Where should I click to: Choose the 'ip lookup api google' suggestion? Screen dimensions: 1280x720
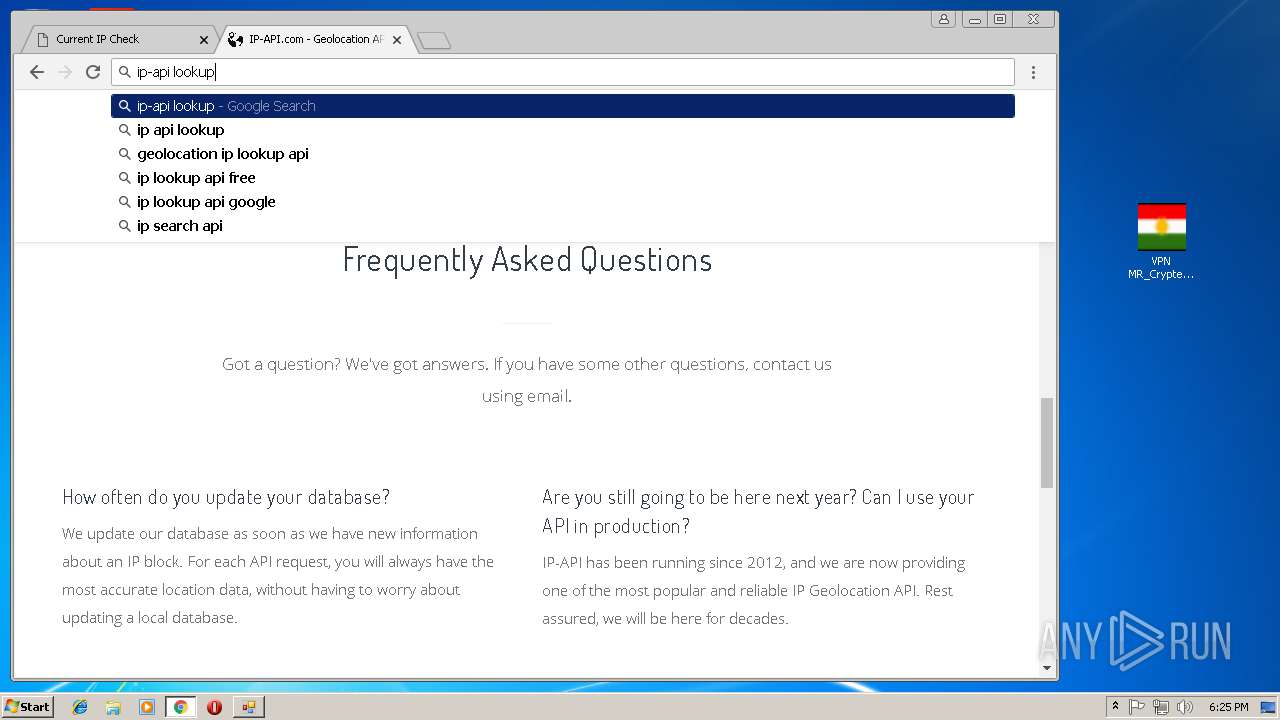point(563,202)
